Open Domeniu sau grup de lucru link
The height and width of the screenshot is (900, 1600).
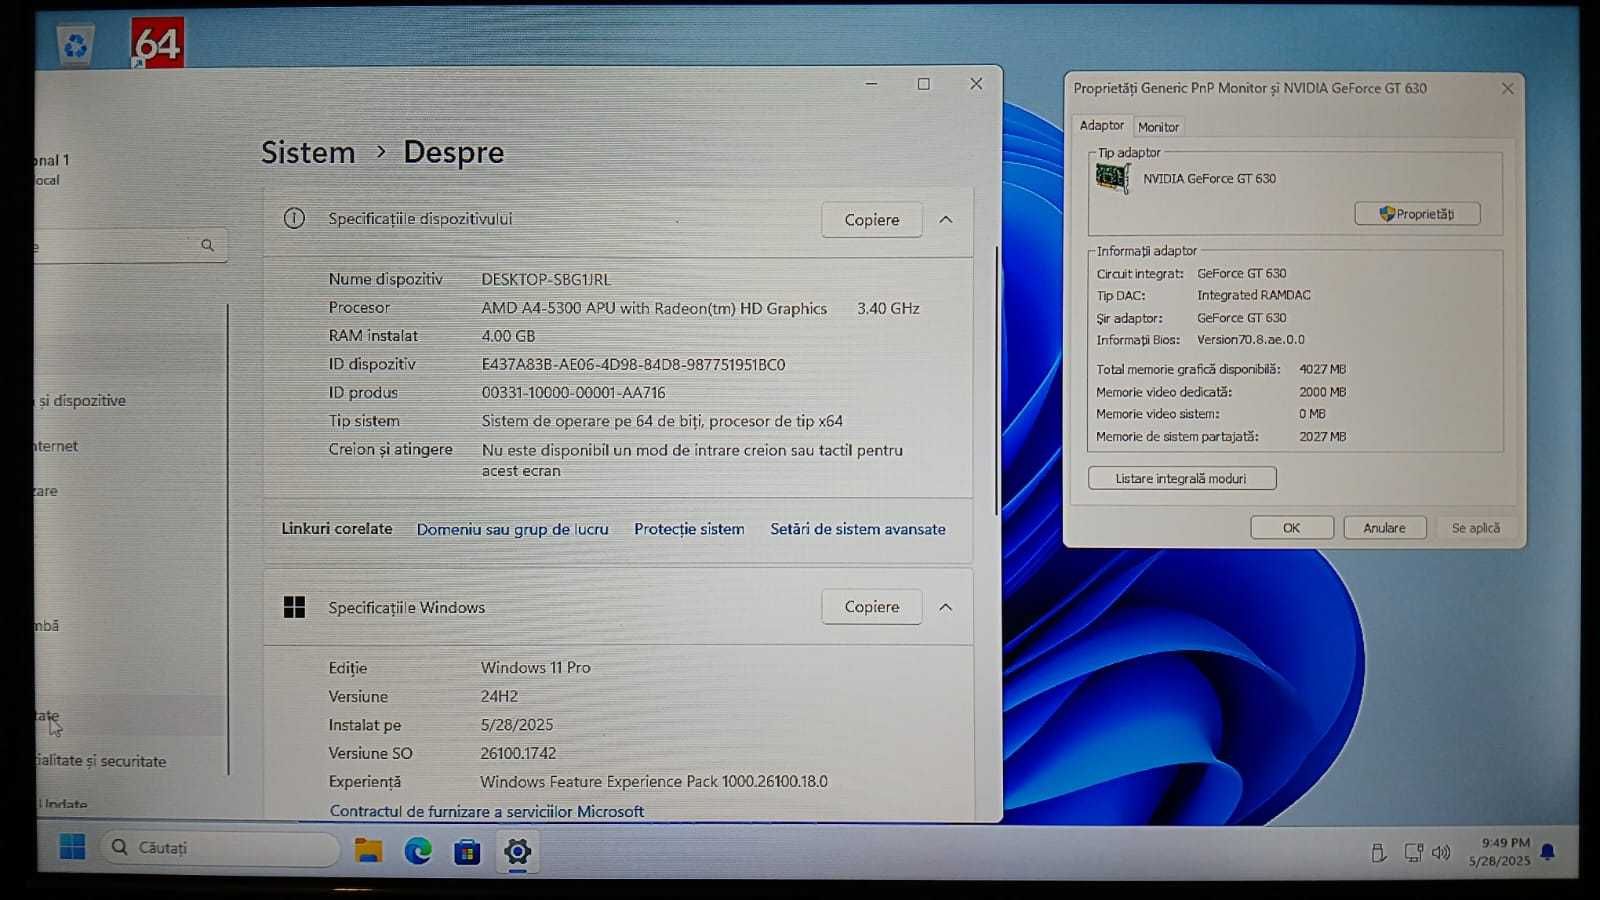coord(512,529)
